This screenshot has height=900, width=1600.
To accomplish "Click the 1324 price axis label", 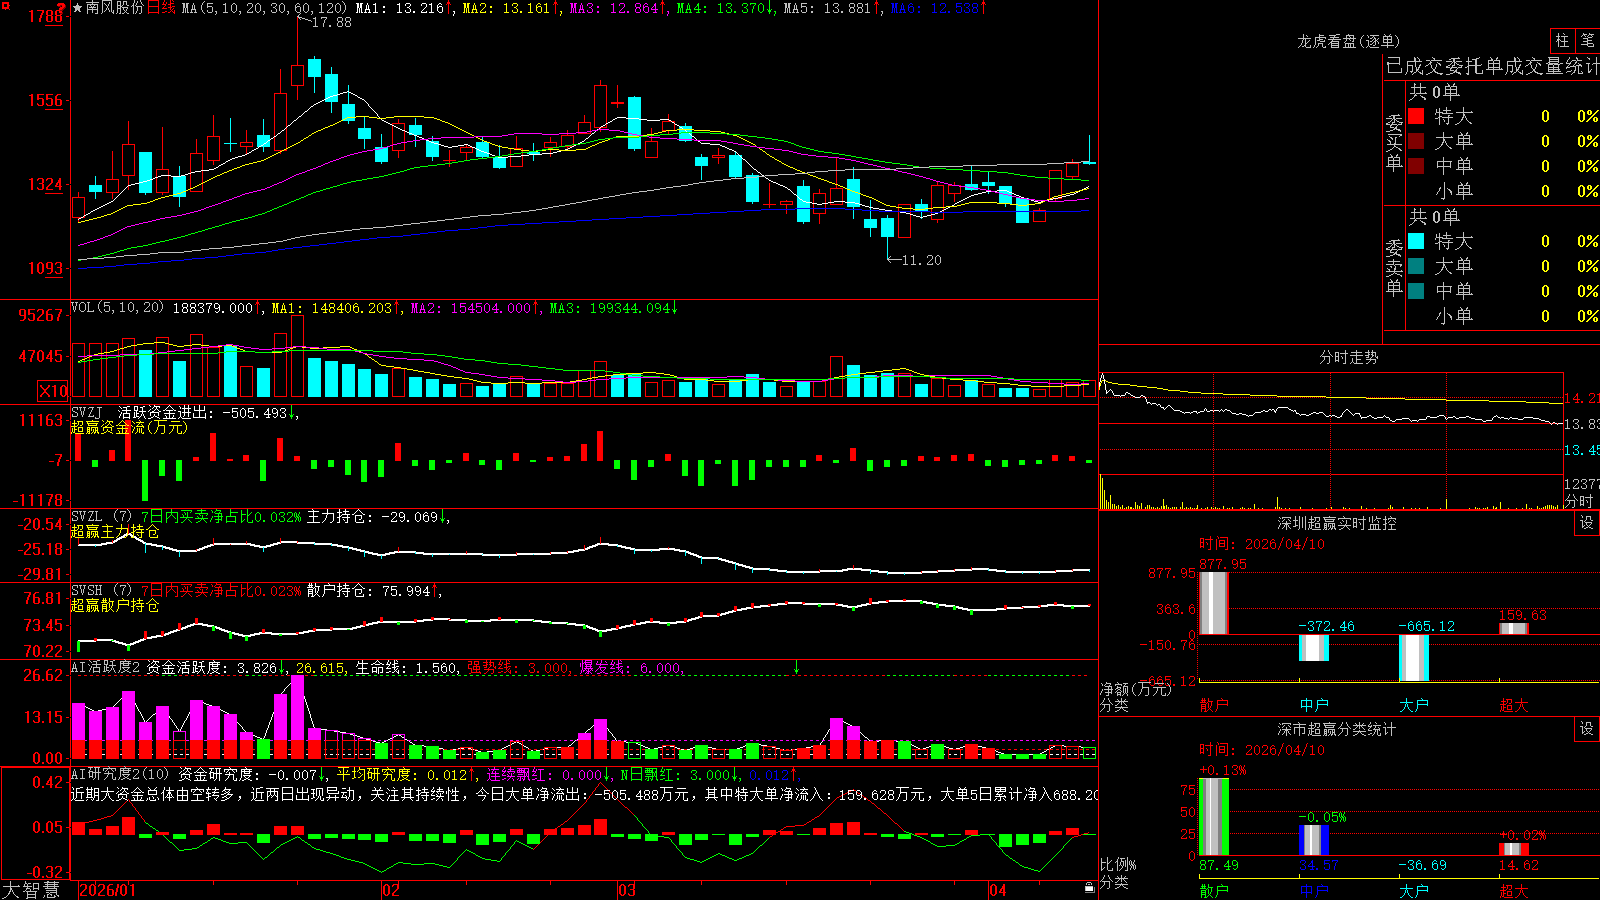I will click(45, 184).
